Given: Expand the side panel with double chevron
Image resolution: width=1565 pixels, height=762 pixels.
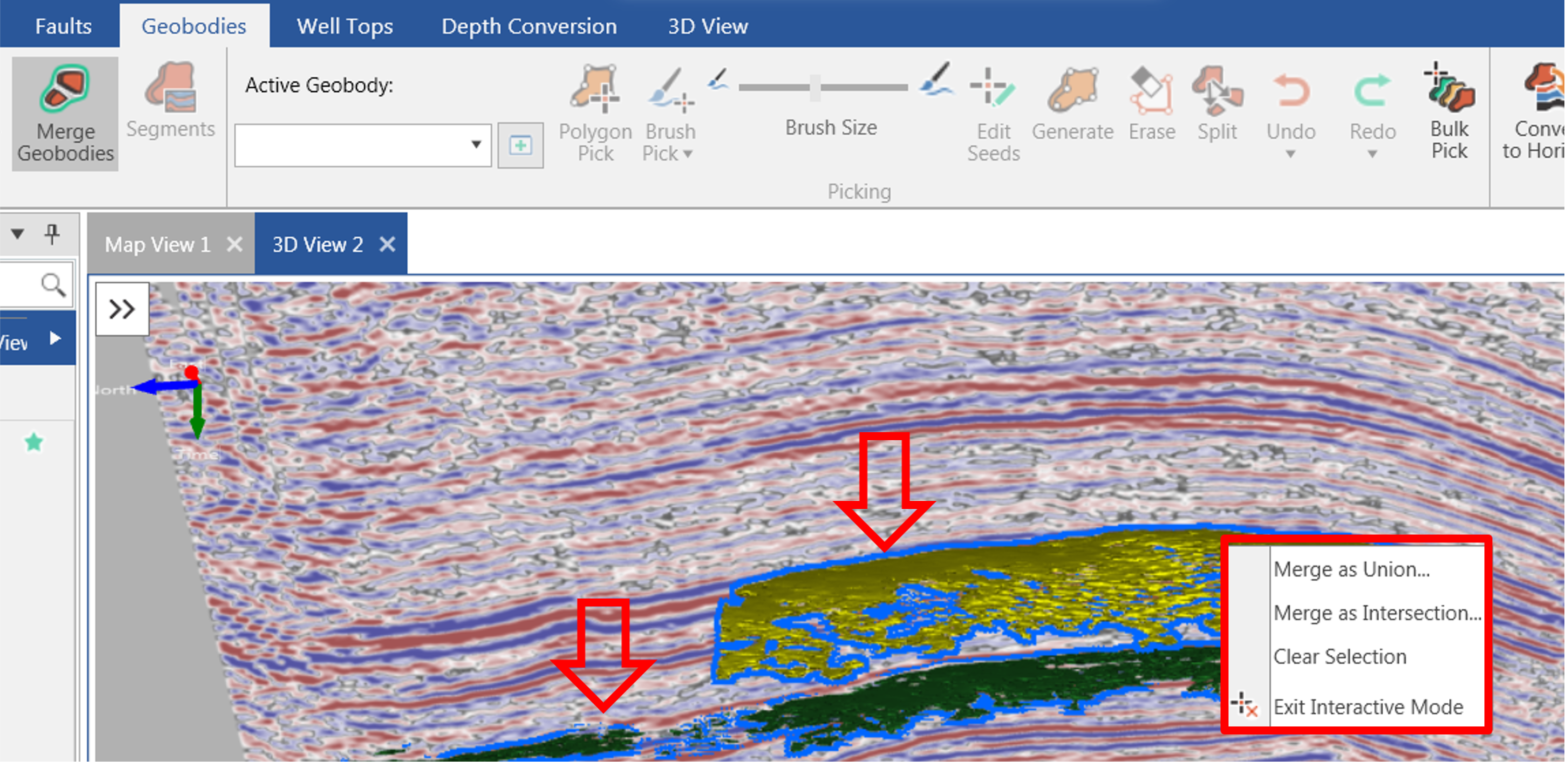Looking at the screenshot, I should [122, 309].
